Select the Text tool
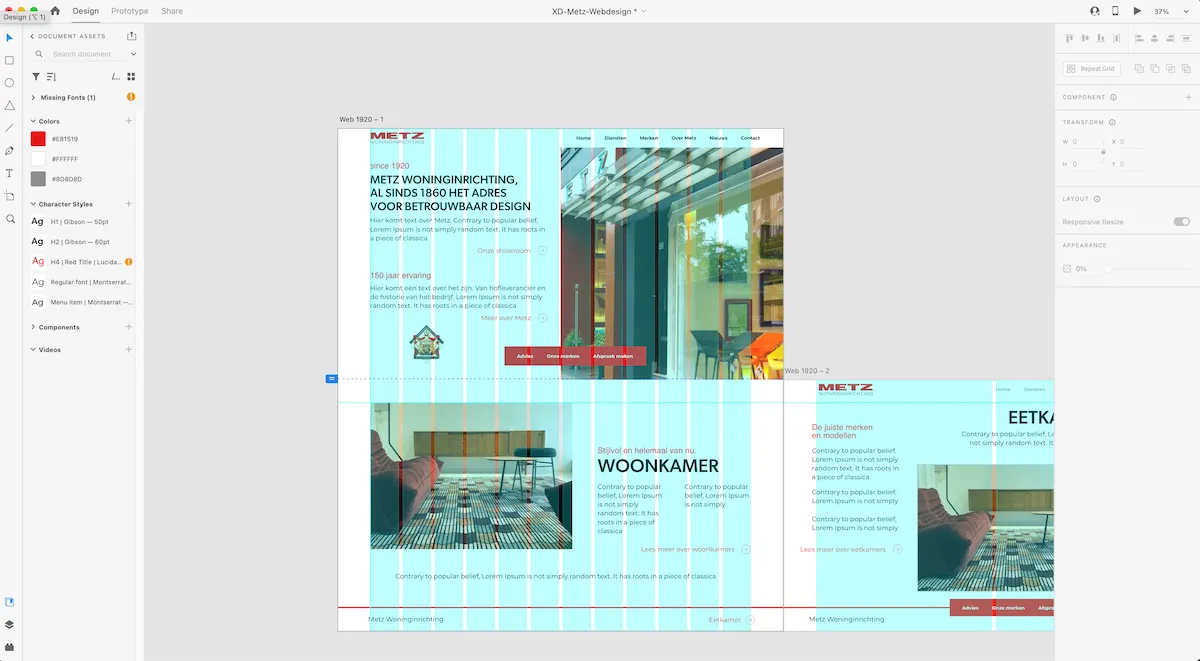 pos(10,173)
